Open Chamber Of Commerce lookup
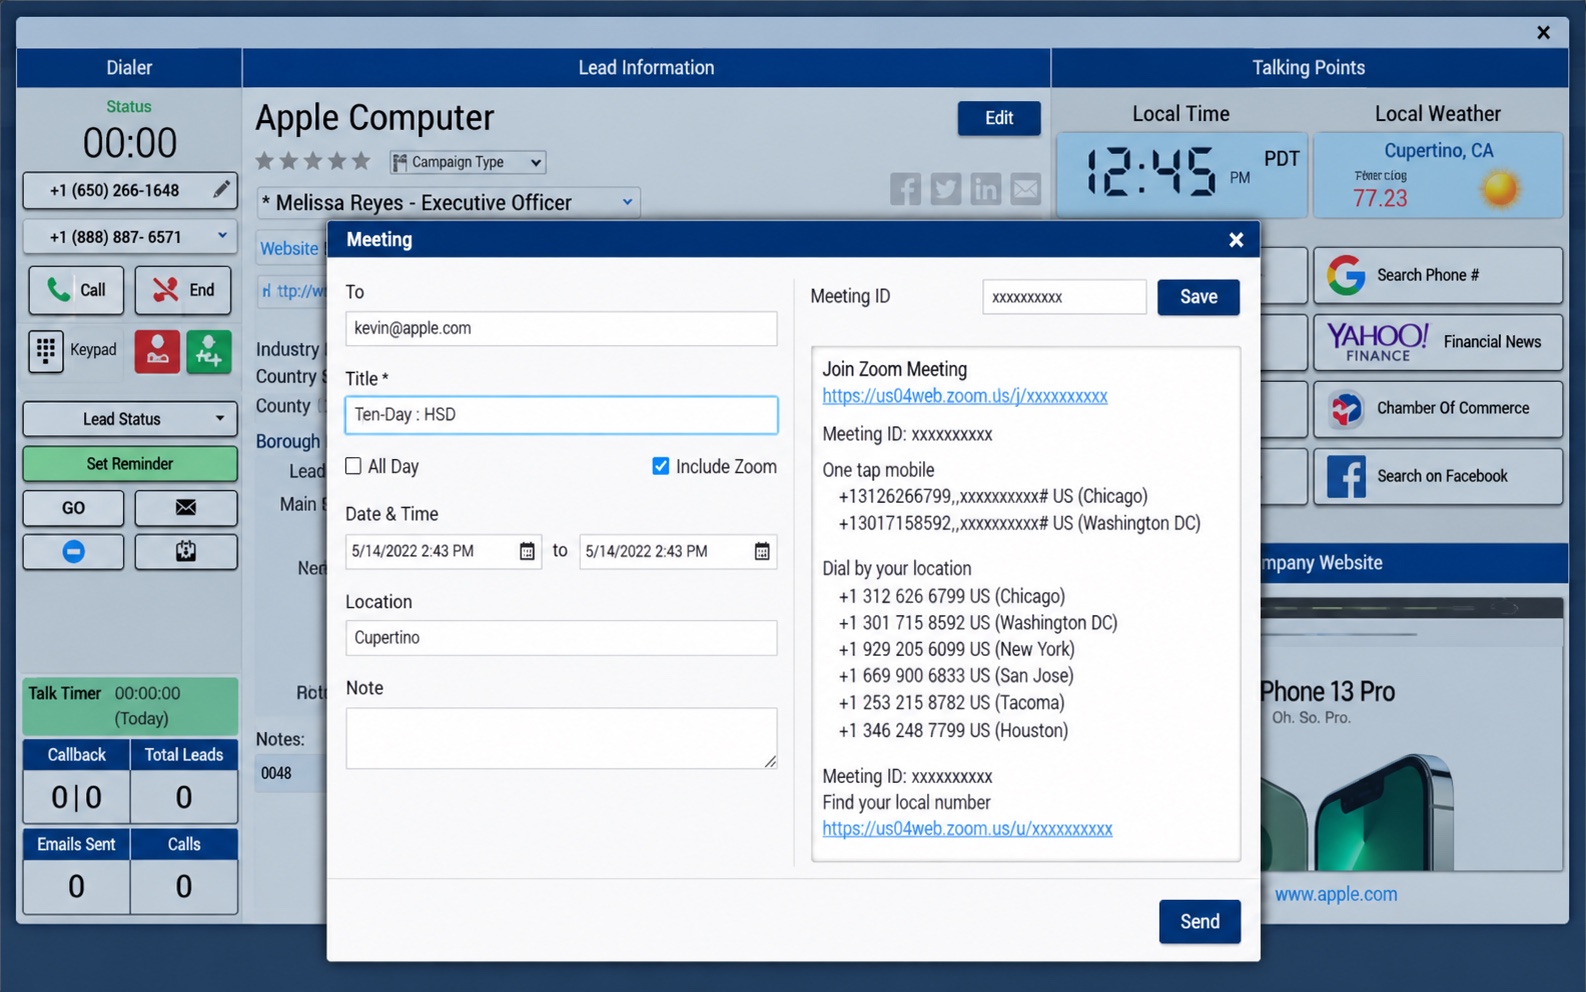Viewport: 1586px width, 992px height. click(1438, 409)
